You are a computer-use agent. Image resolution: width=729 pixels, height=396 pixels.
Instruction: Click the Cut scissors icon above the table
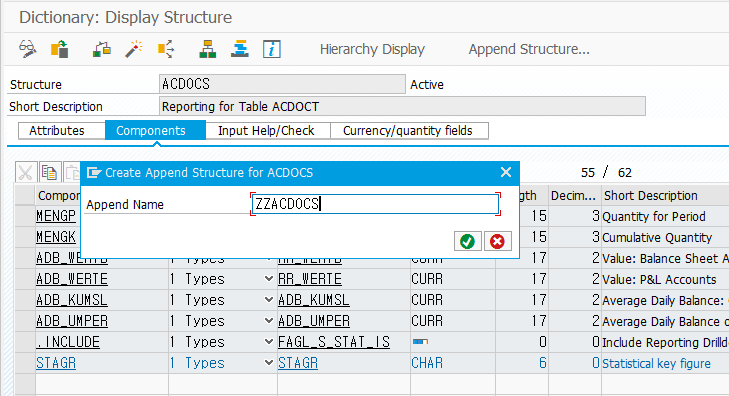coord(26,172)
